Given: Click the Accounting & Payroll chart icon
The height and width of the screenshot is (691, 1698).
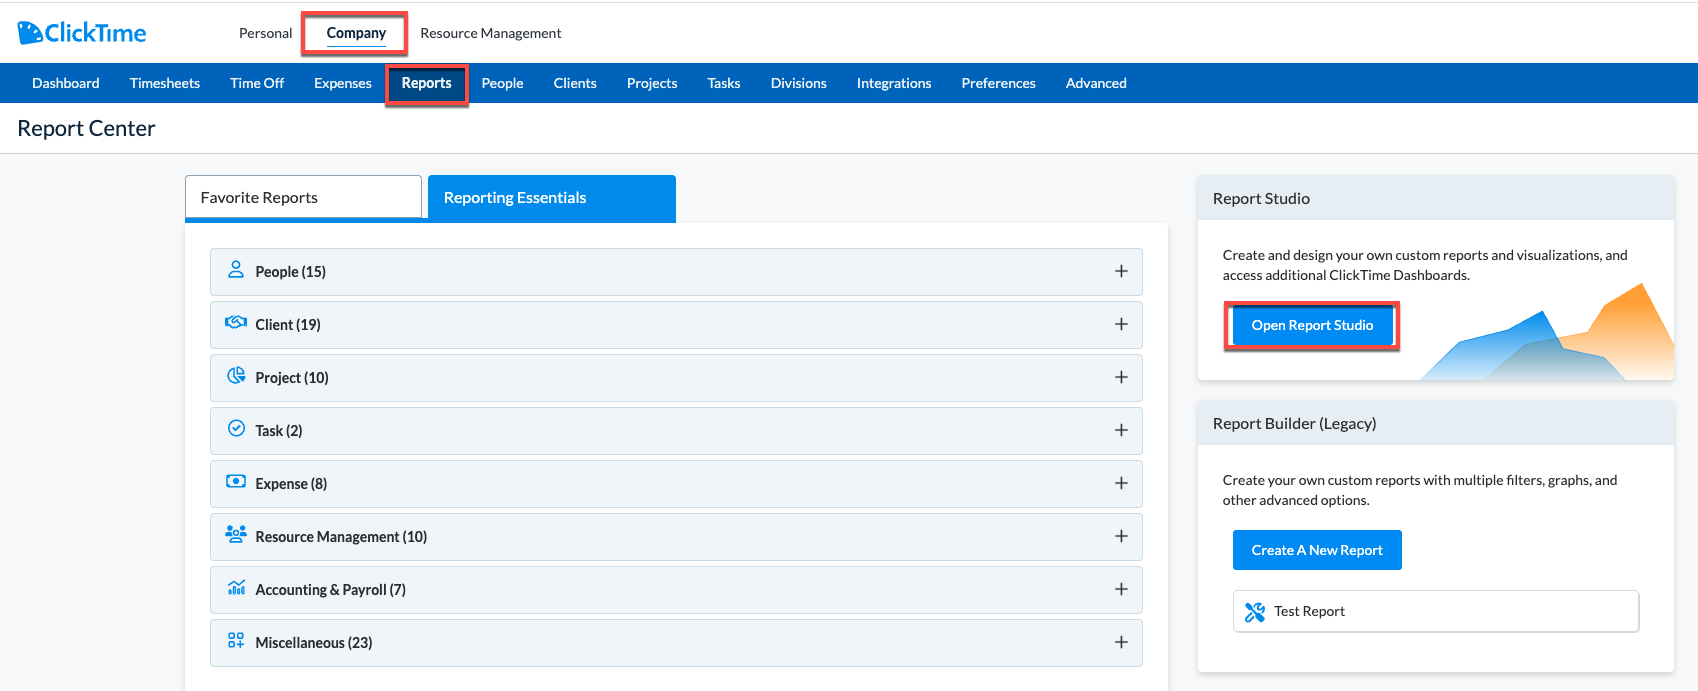Looking at the screenshot, I should [236, 588].
